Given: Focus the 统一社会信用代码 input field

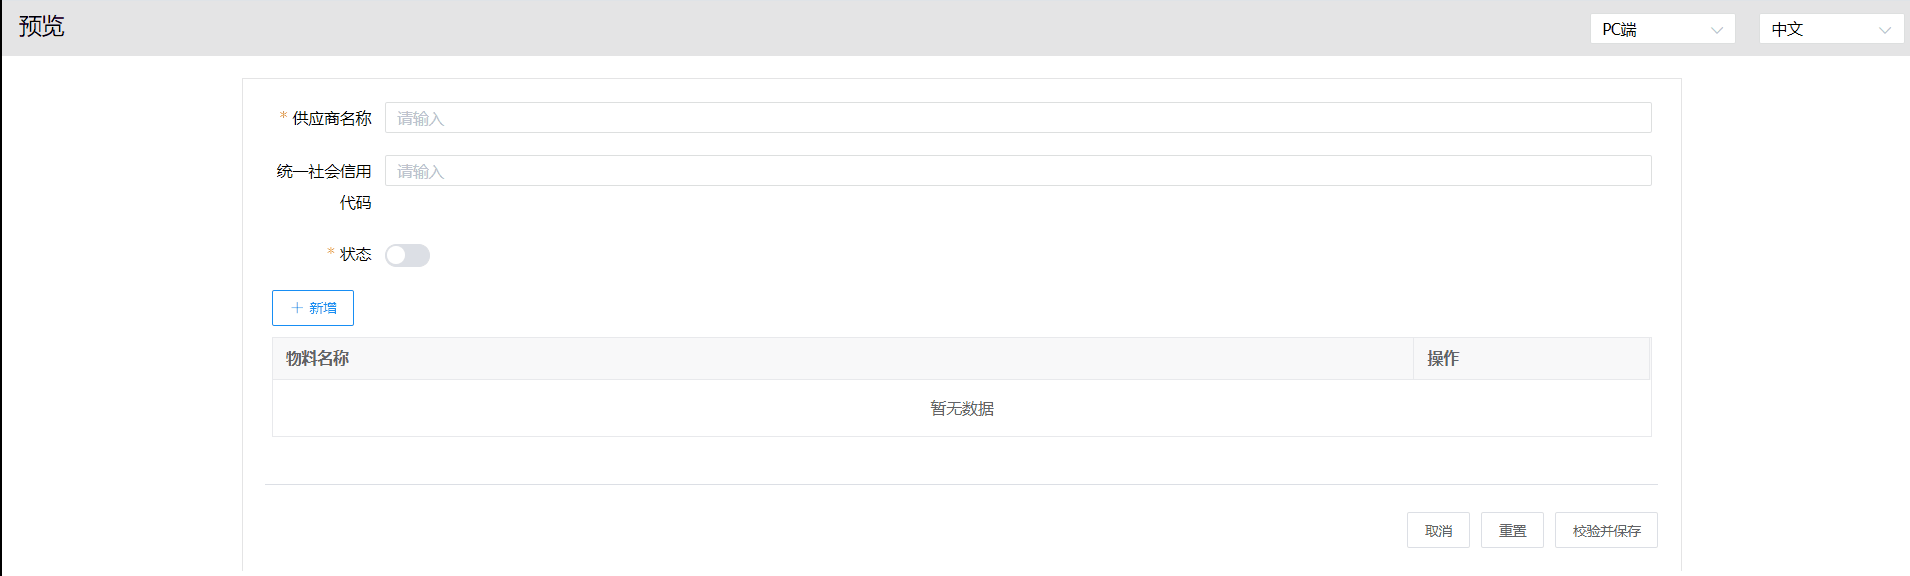Looking at the screenshot, I should pyautogui.click(x=1017, y=171).
